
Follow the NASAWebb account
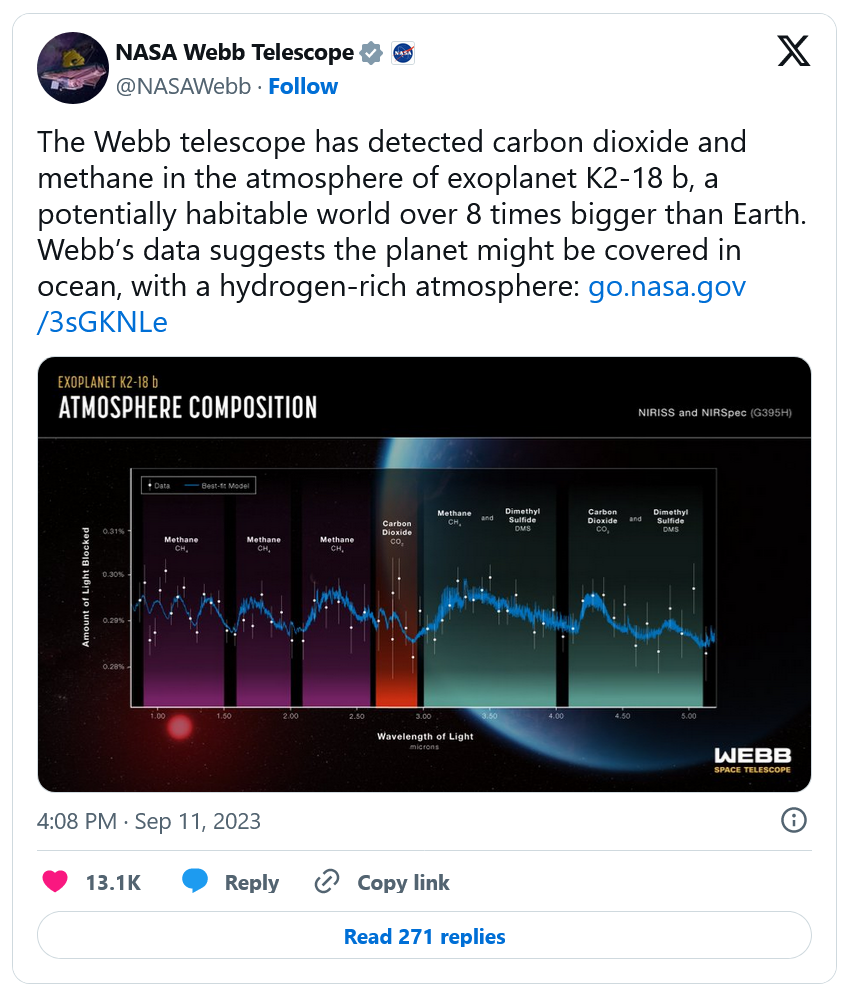[x=303, y=87]
